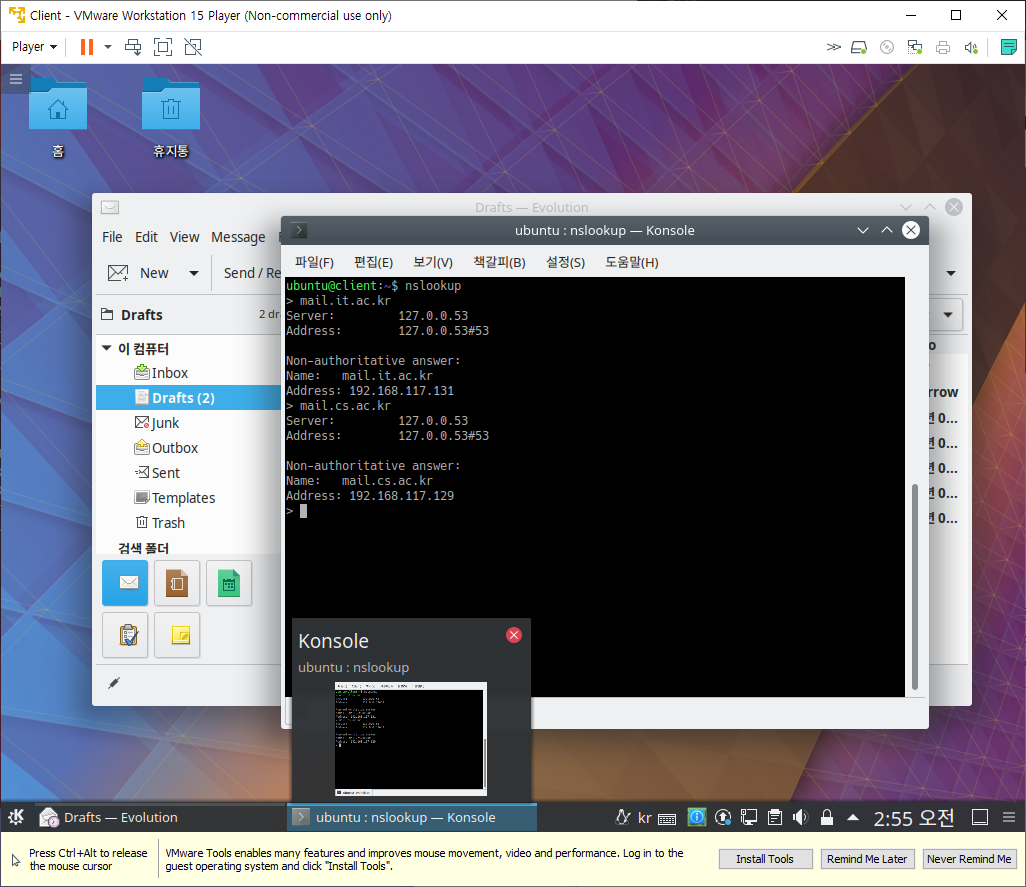The width and height of the screenshot is (1026, 887).
Task: Switch to Drafts — Evolution taskbar entry
Action: (161, 817)
